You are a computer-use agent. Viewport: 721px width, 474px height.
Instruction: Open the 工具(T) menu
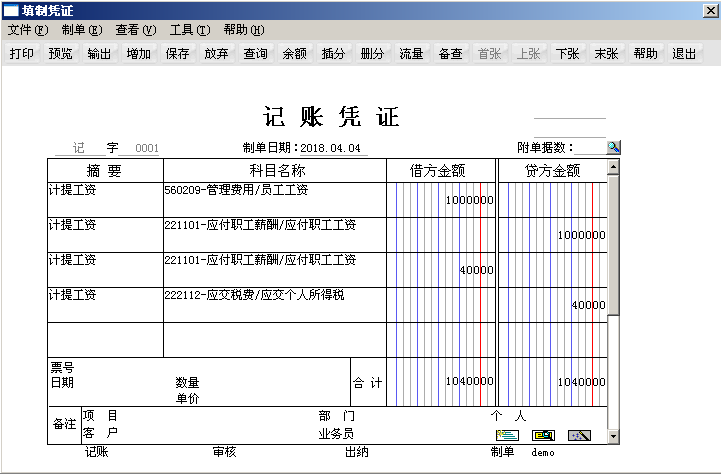[x=190, y=30]
